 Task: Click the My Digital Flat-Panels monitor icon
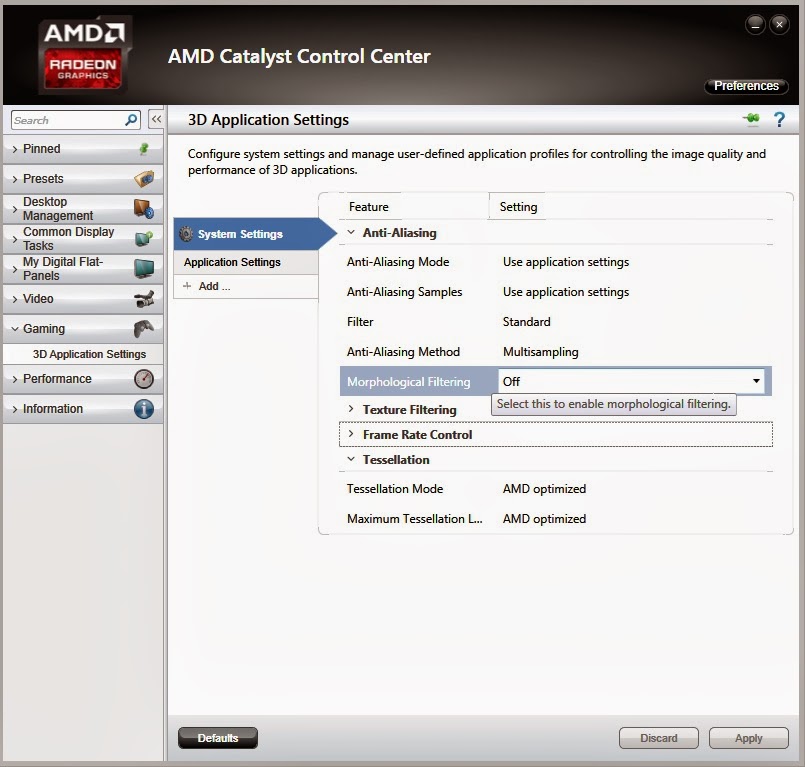(x=144, y=269)
